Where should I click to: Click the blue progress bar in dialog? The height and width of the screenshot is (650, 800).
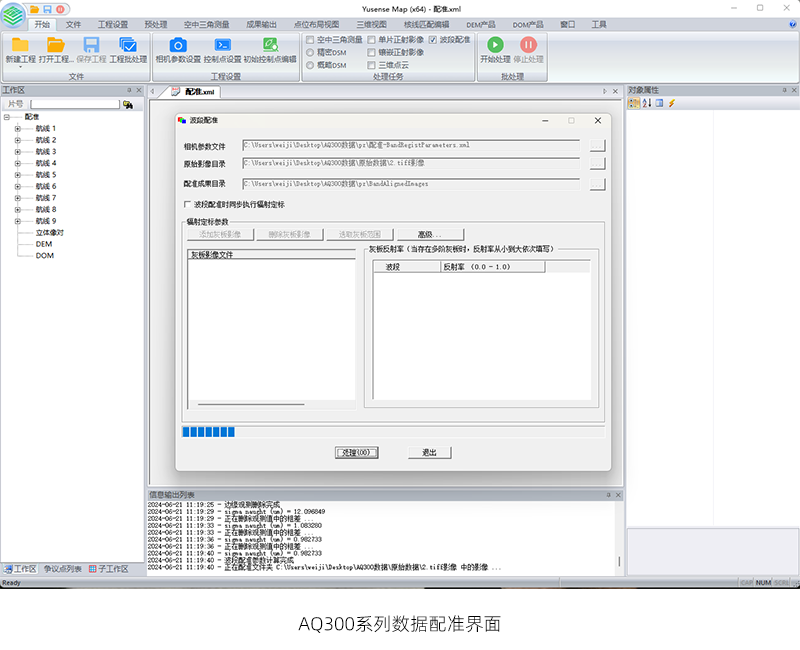point(208,432)
